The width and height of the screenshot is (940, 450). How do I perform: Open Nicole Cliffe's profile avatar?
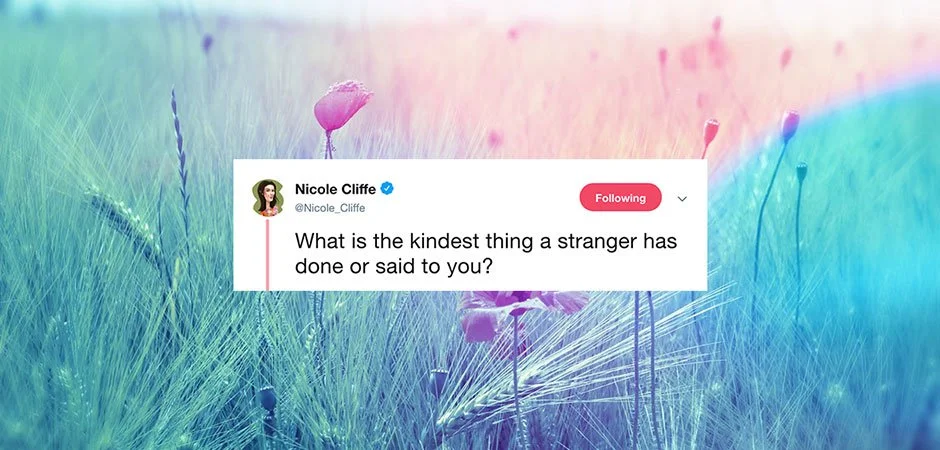click(x=267, y=198)
